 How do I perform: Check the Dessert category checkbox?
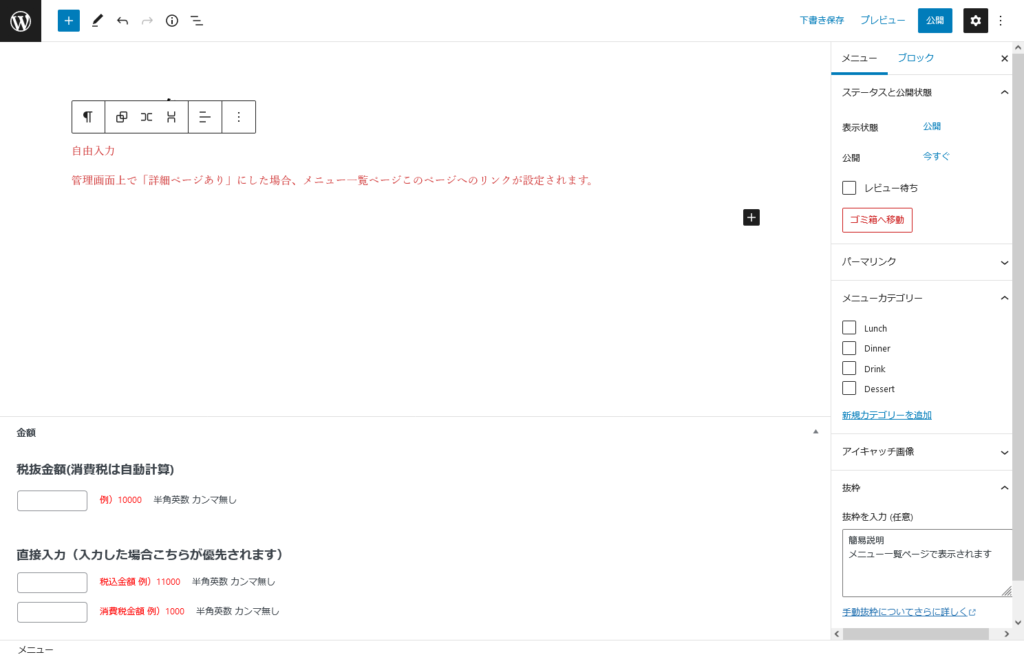click(x=849, y=389)
